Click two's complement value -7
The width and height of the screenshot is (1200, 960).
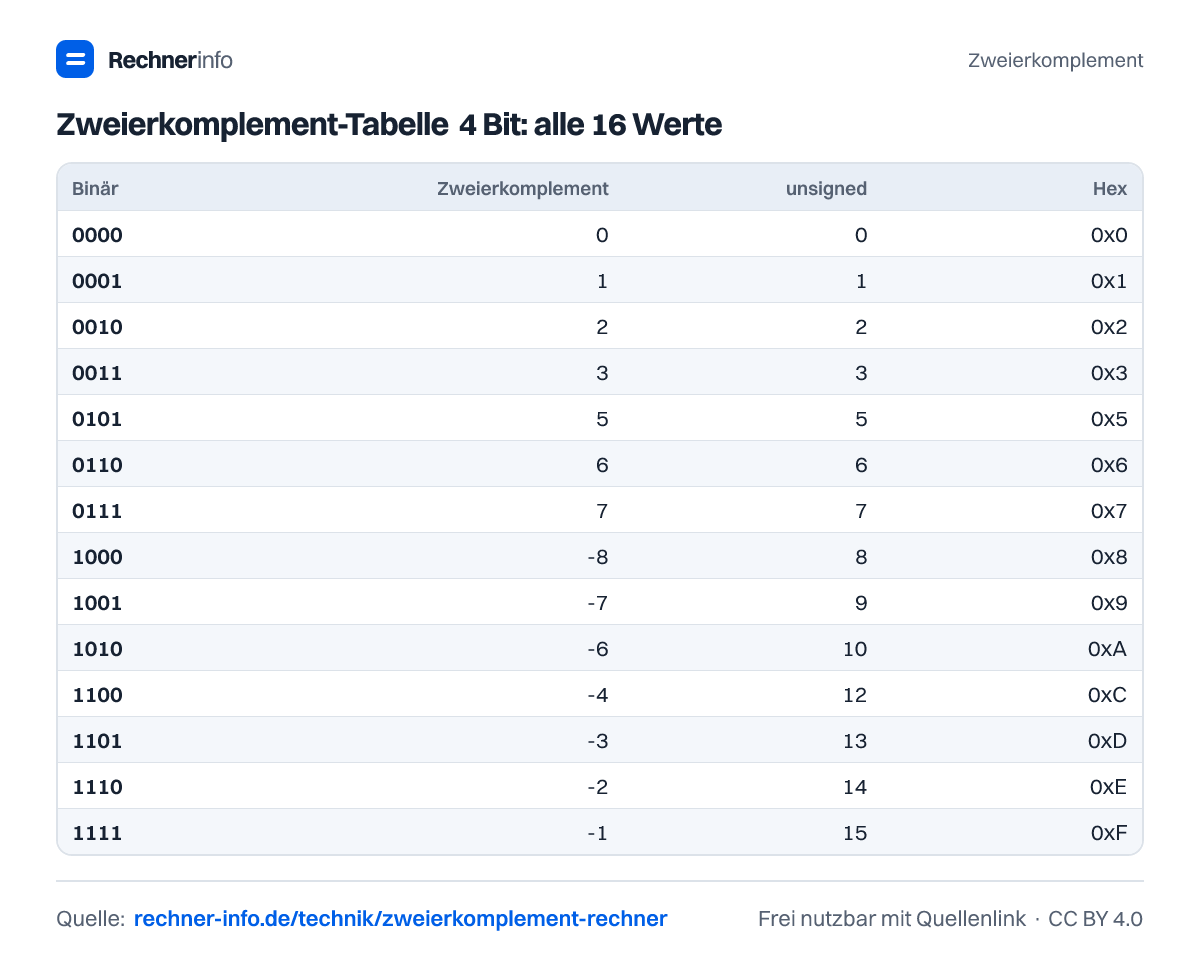[598, 603]
